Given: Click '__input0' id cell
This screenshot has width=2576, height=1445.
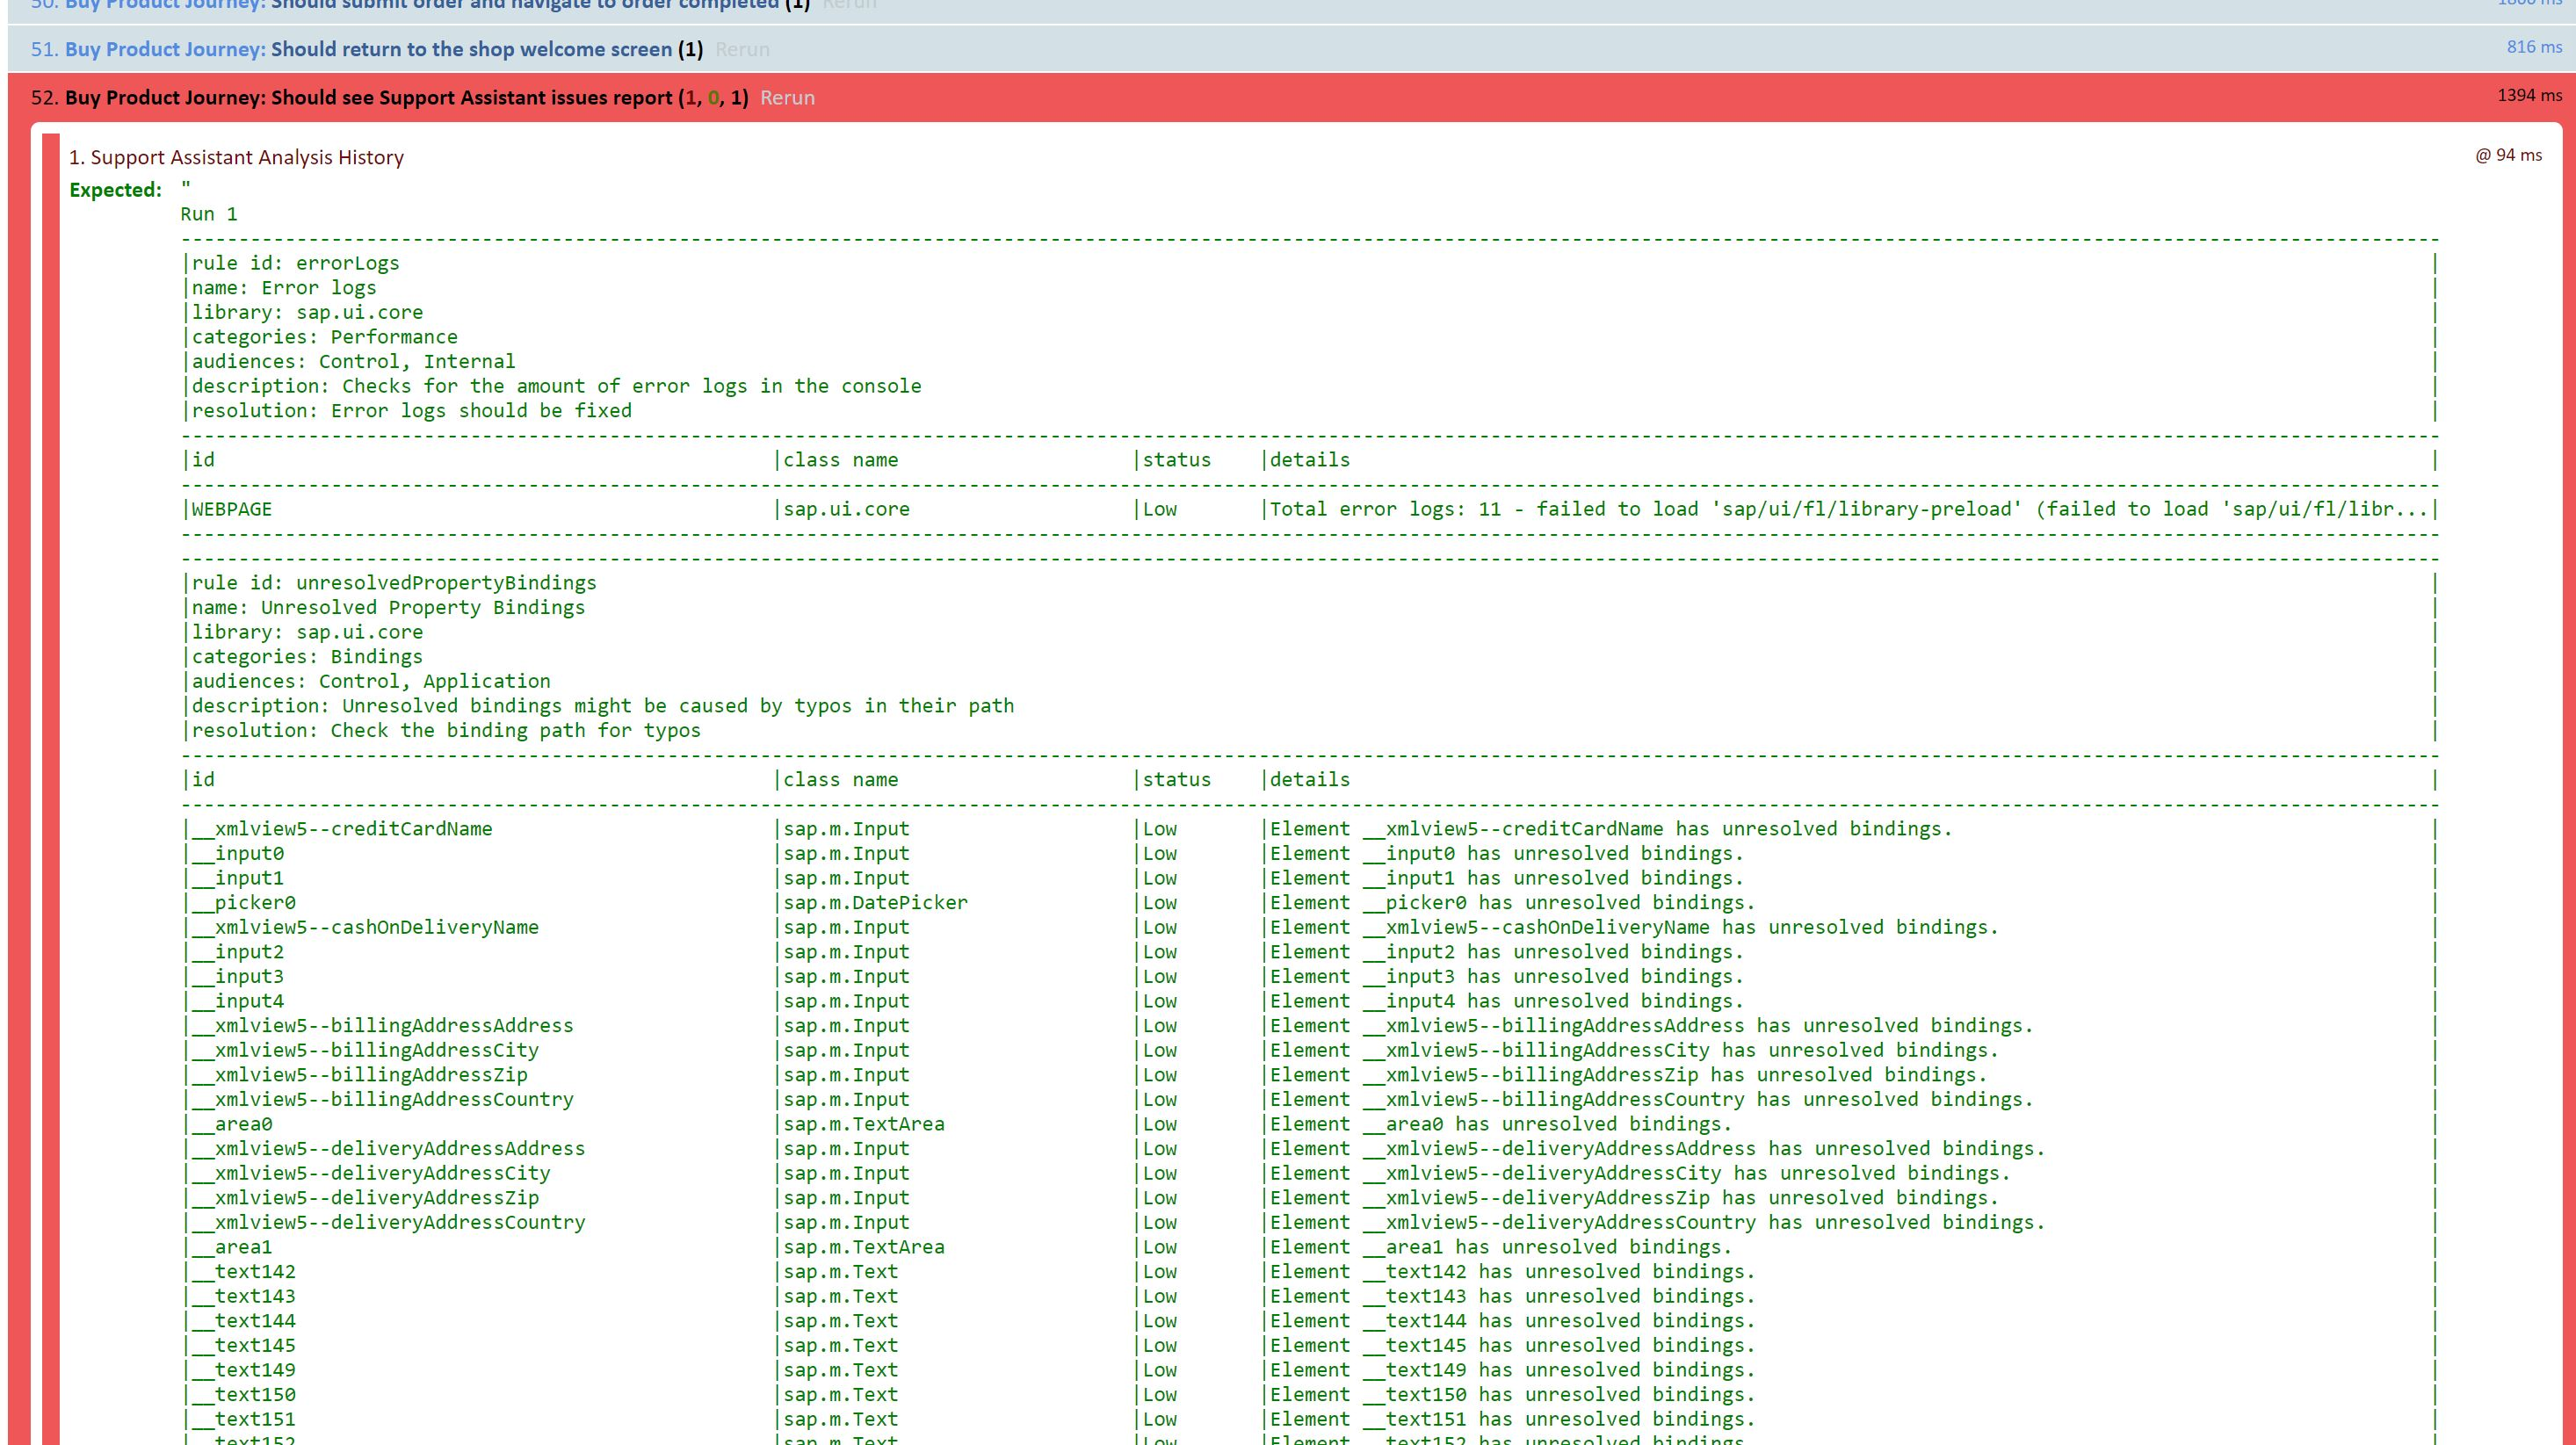Looking at the screenshot, I should point(237,853).
